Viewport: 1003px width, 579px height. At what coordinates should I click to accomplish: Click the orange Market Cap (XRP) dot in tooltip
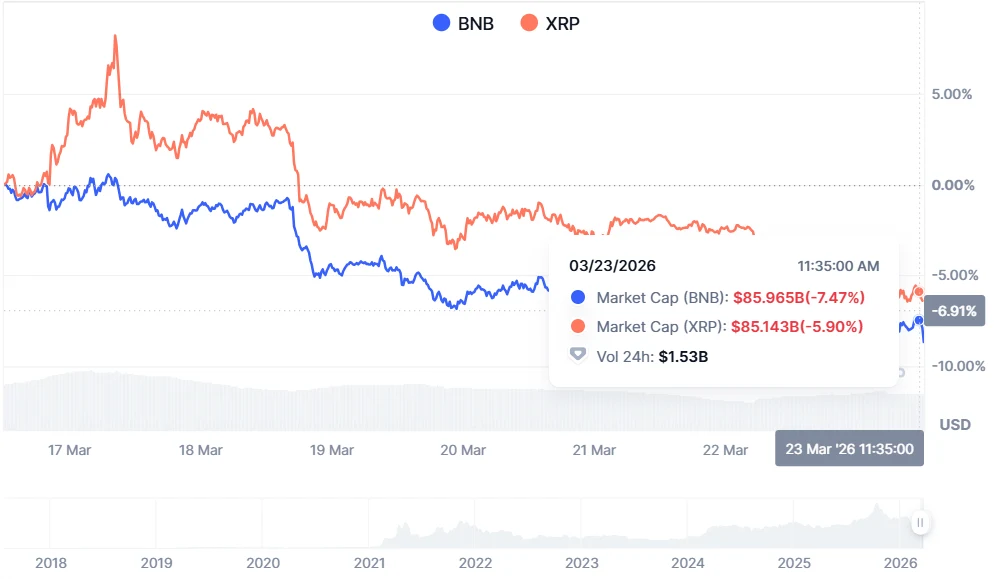pos(578,325)
